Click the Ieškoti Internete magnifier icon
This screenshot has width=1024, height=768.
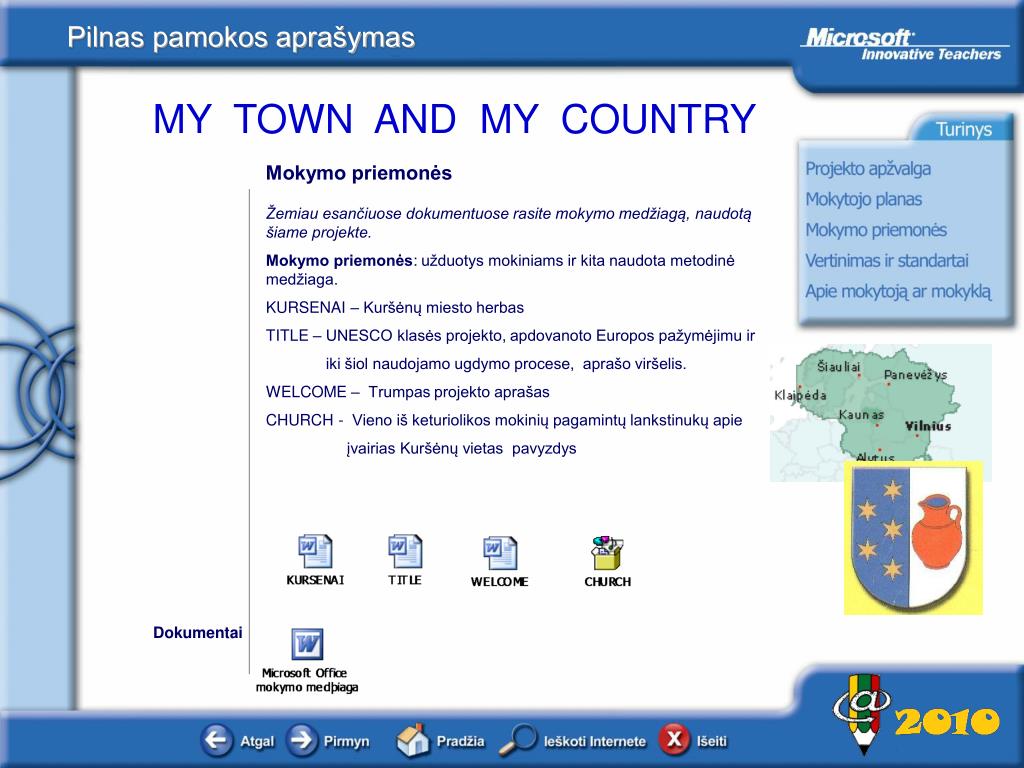[518, 739]
